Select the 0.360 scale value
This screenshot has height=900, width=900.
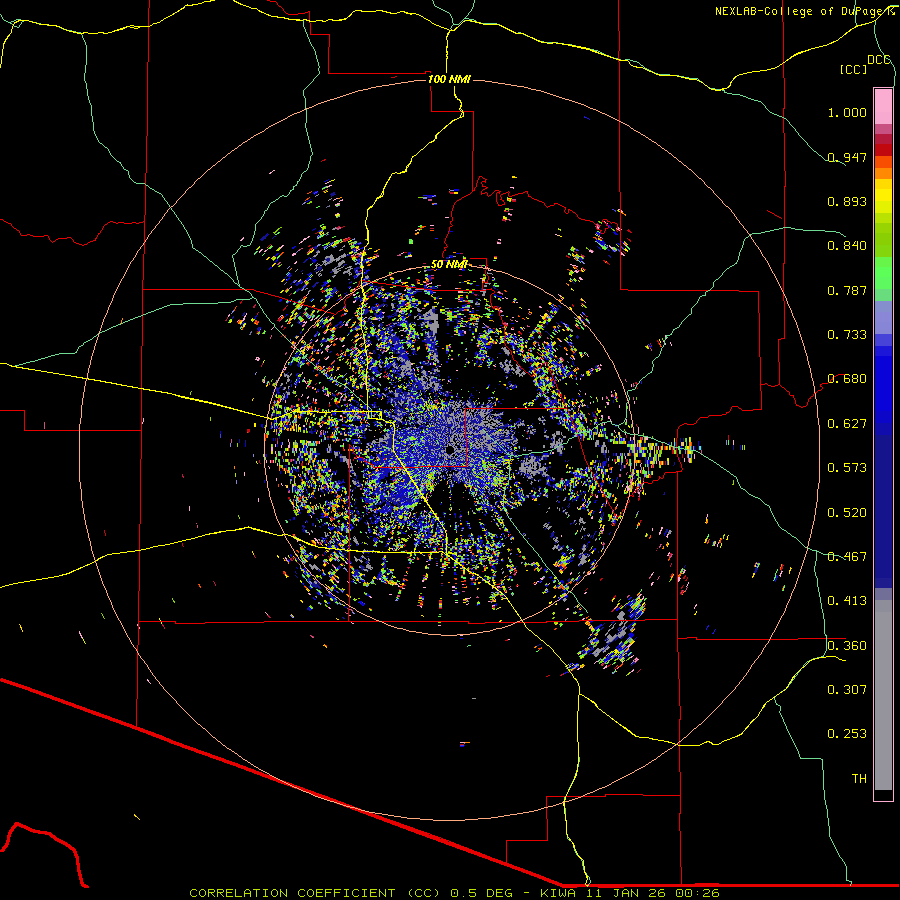tap(847, 646)
